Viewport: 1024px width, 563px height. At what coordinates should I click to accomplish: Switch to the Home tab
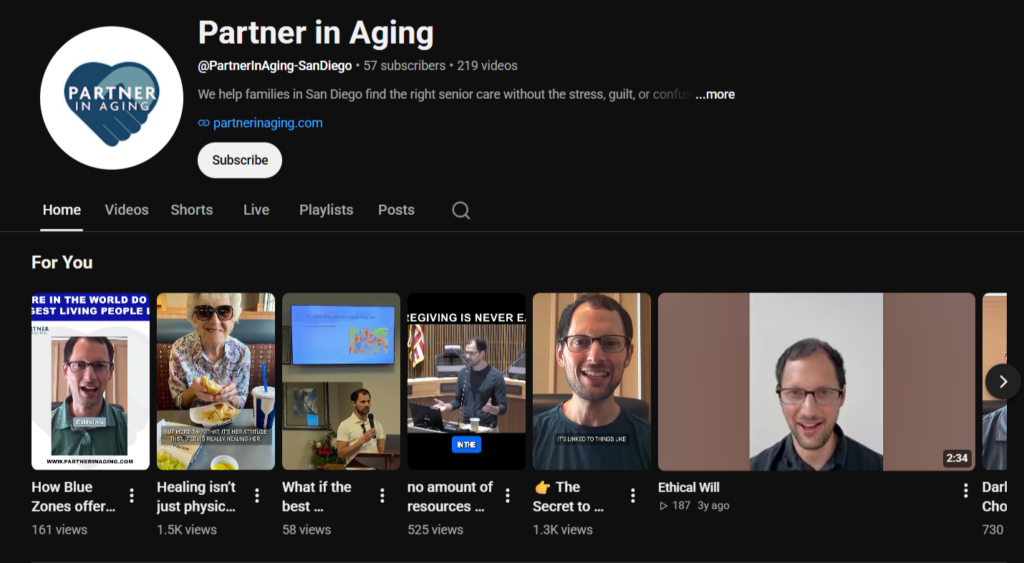point(61,210)
